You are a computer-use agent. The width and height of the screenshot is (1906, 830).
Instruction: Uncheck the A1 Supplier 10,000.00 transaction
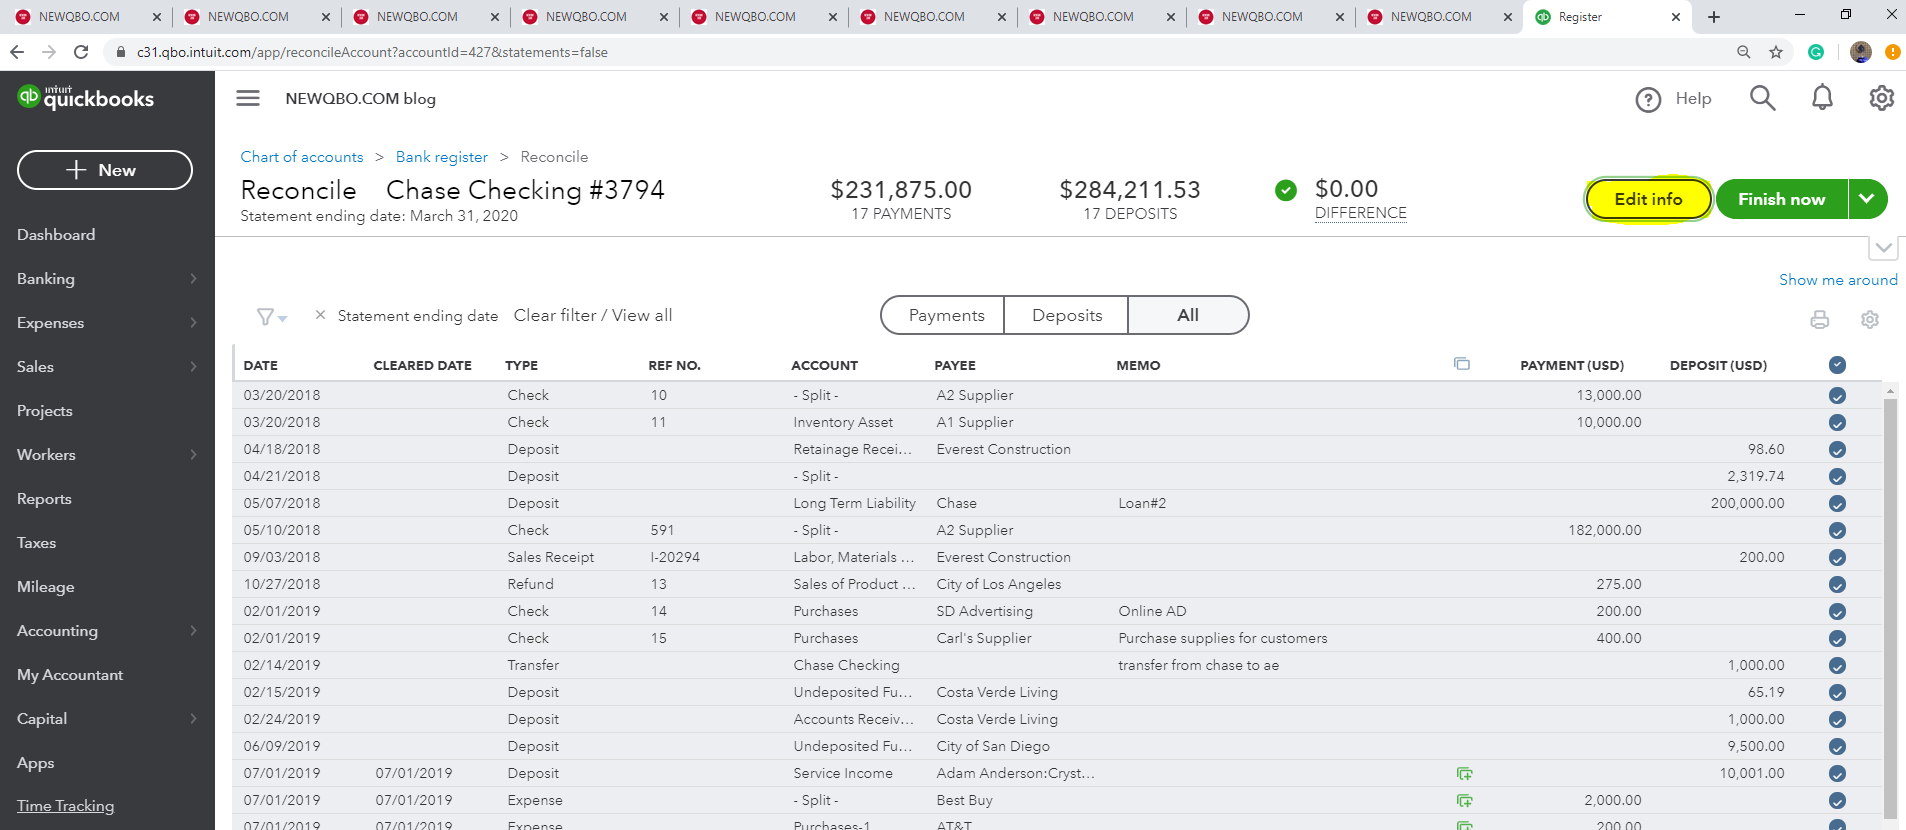pos(1837,423)
